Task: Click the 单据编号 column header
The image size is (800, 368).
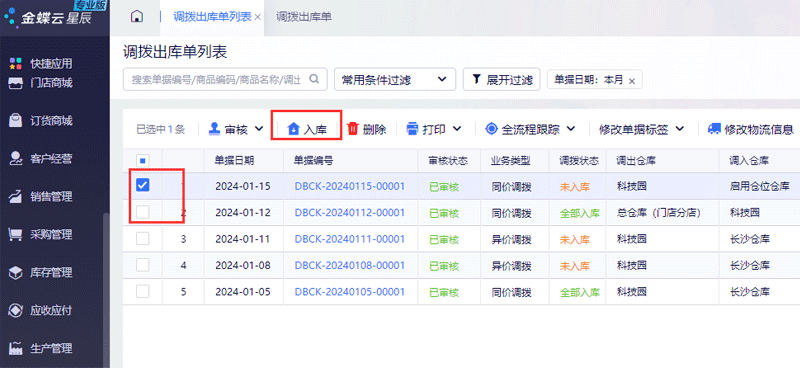Action: tap(313, 161)
